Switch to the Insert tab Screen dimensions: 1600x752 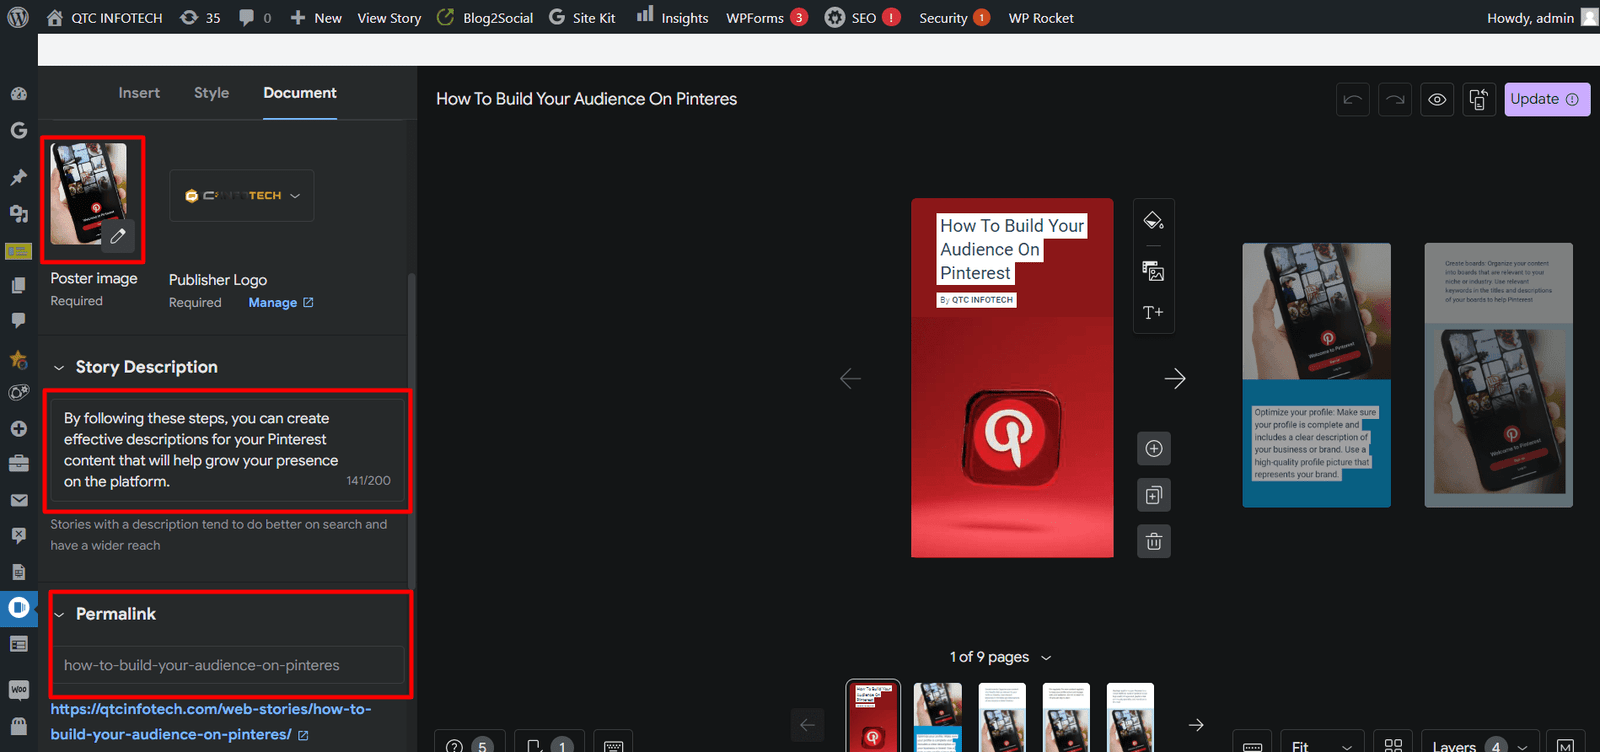(139, 92)
